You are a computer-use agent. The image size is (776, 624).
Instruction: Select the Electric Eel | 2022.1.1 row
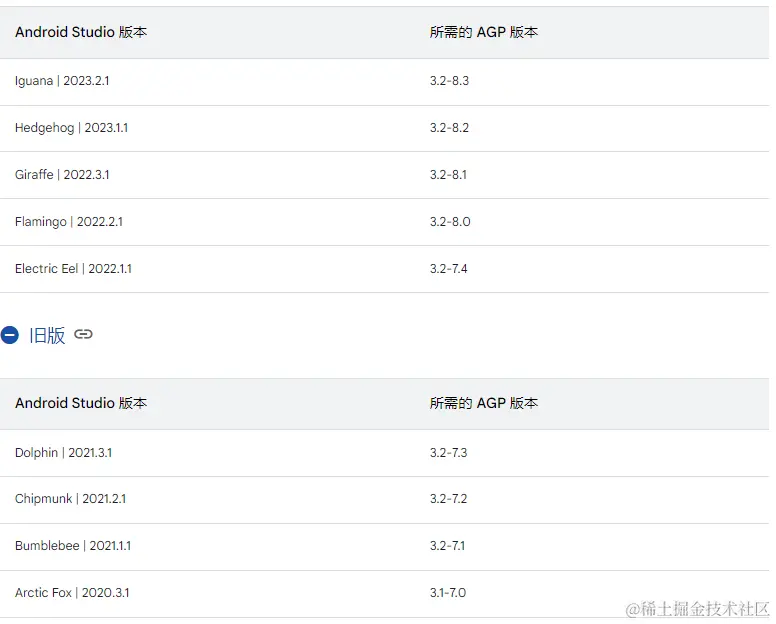(73, 269)
